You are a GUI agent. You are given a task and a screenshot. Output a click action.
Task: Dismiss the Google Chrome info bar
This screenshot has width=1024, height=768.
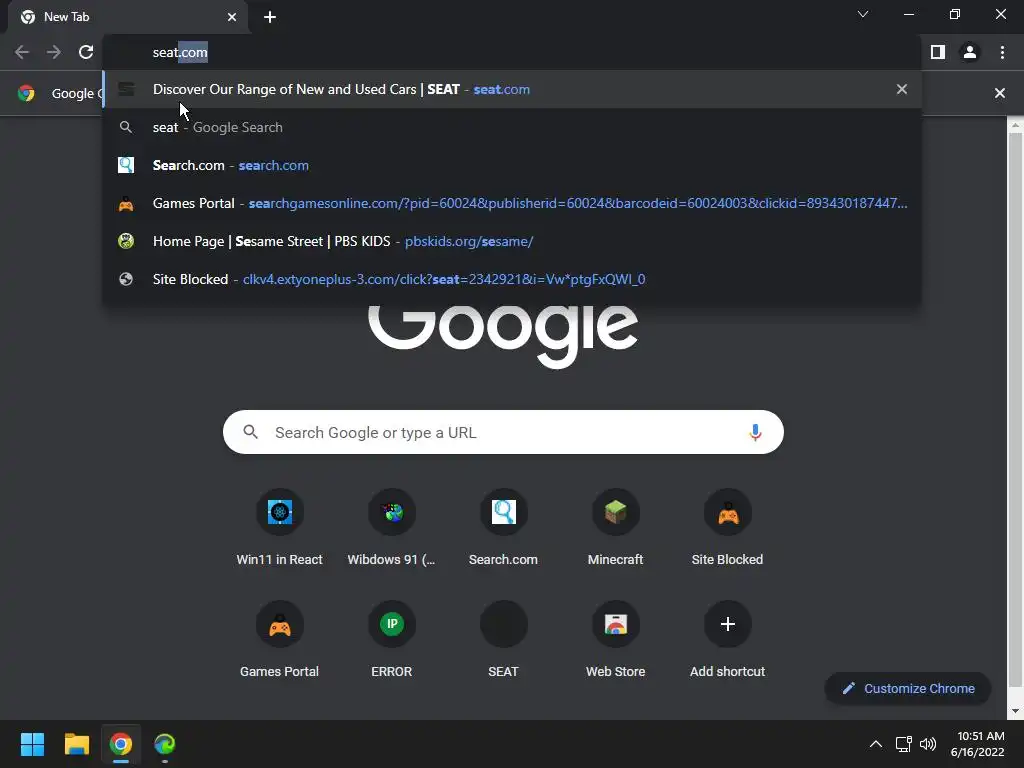pyautogui.click(x=1000, y=93)
